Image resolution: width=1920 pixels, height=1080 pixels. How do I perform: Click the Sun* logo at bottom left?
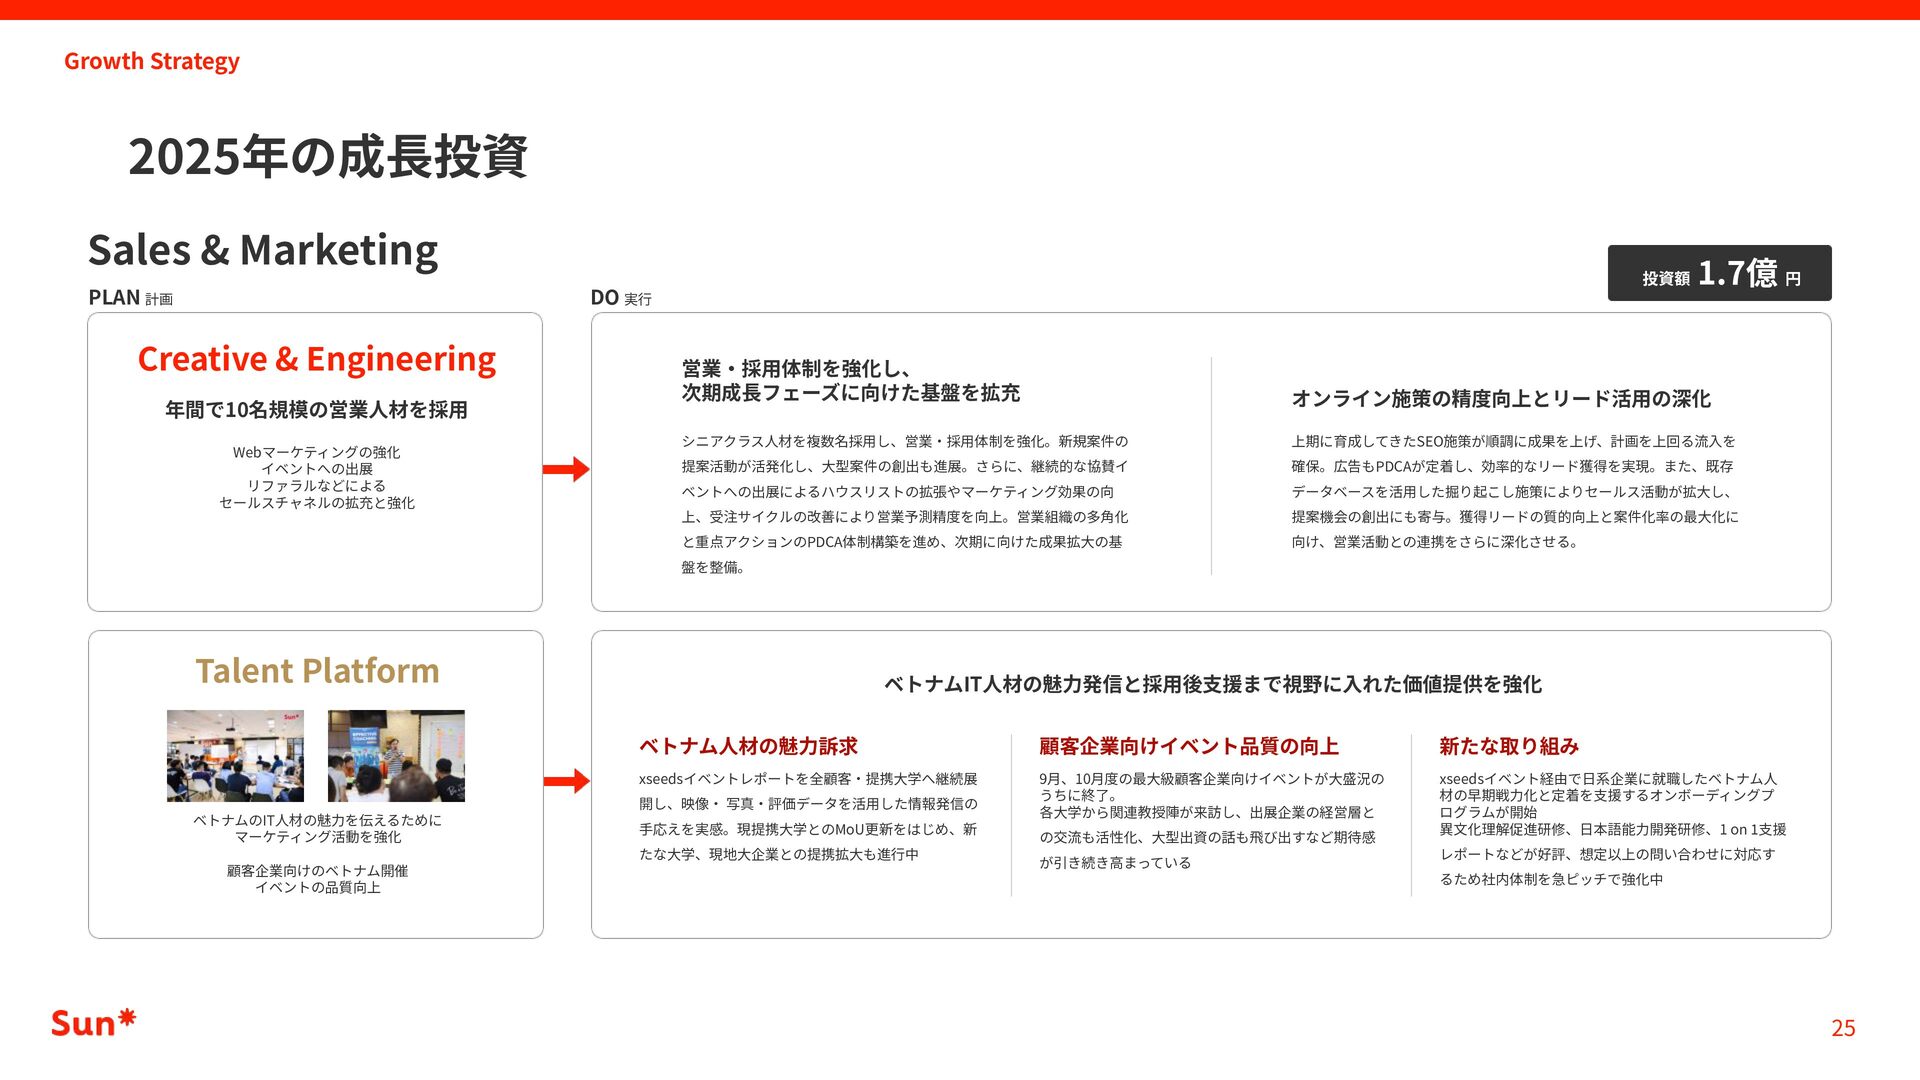93,1023
